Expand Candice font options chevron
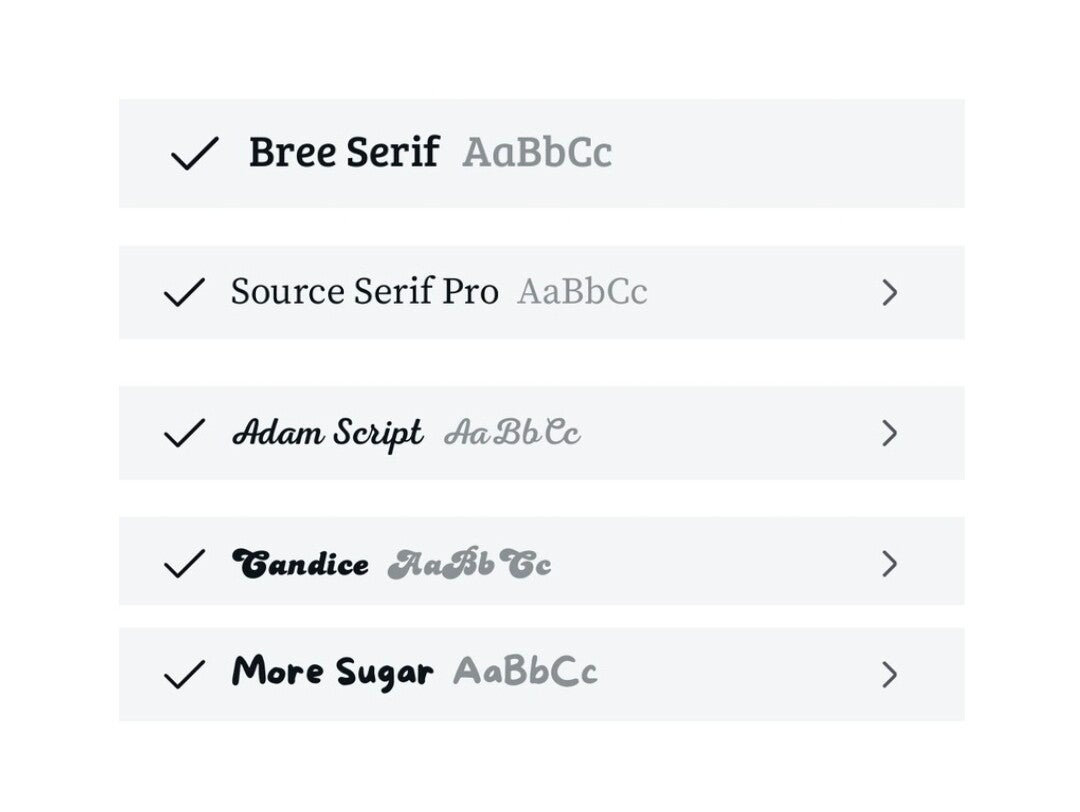 coord(889,564)
